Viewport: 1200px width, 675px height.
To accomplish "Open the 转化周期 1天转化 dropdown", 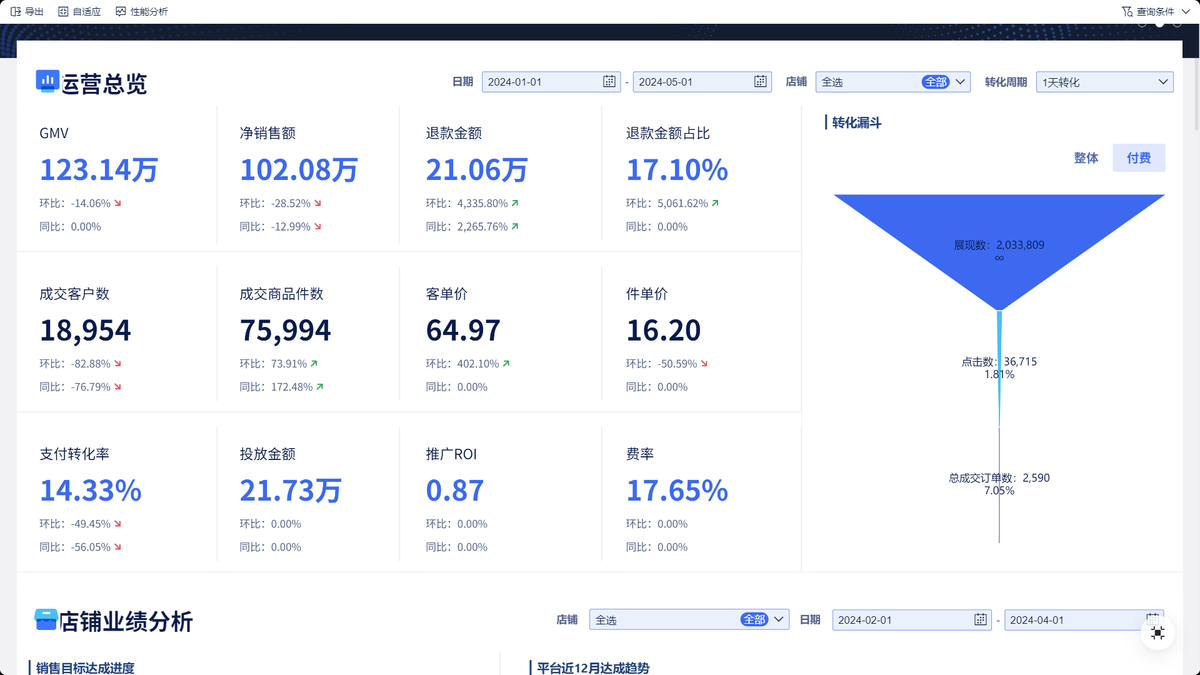I will 1105,82.
